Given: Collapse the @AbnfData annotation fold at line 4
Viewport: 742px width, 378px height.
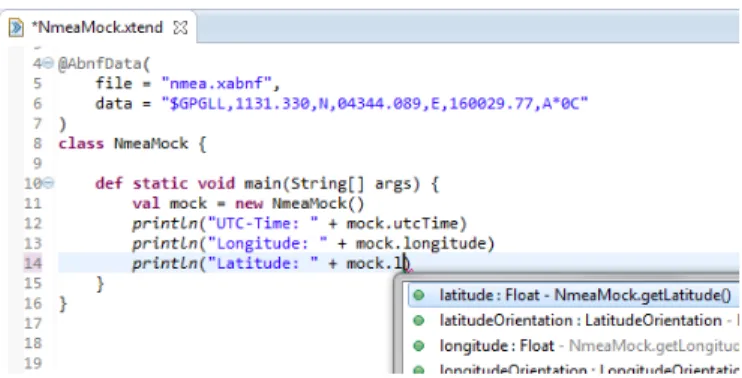Looking at the screenshot, I should [x=49, y=63].
